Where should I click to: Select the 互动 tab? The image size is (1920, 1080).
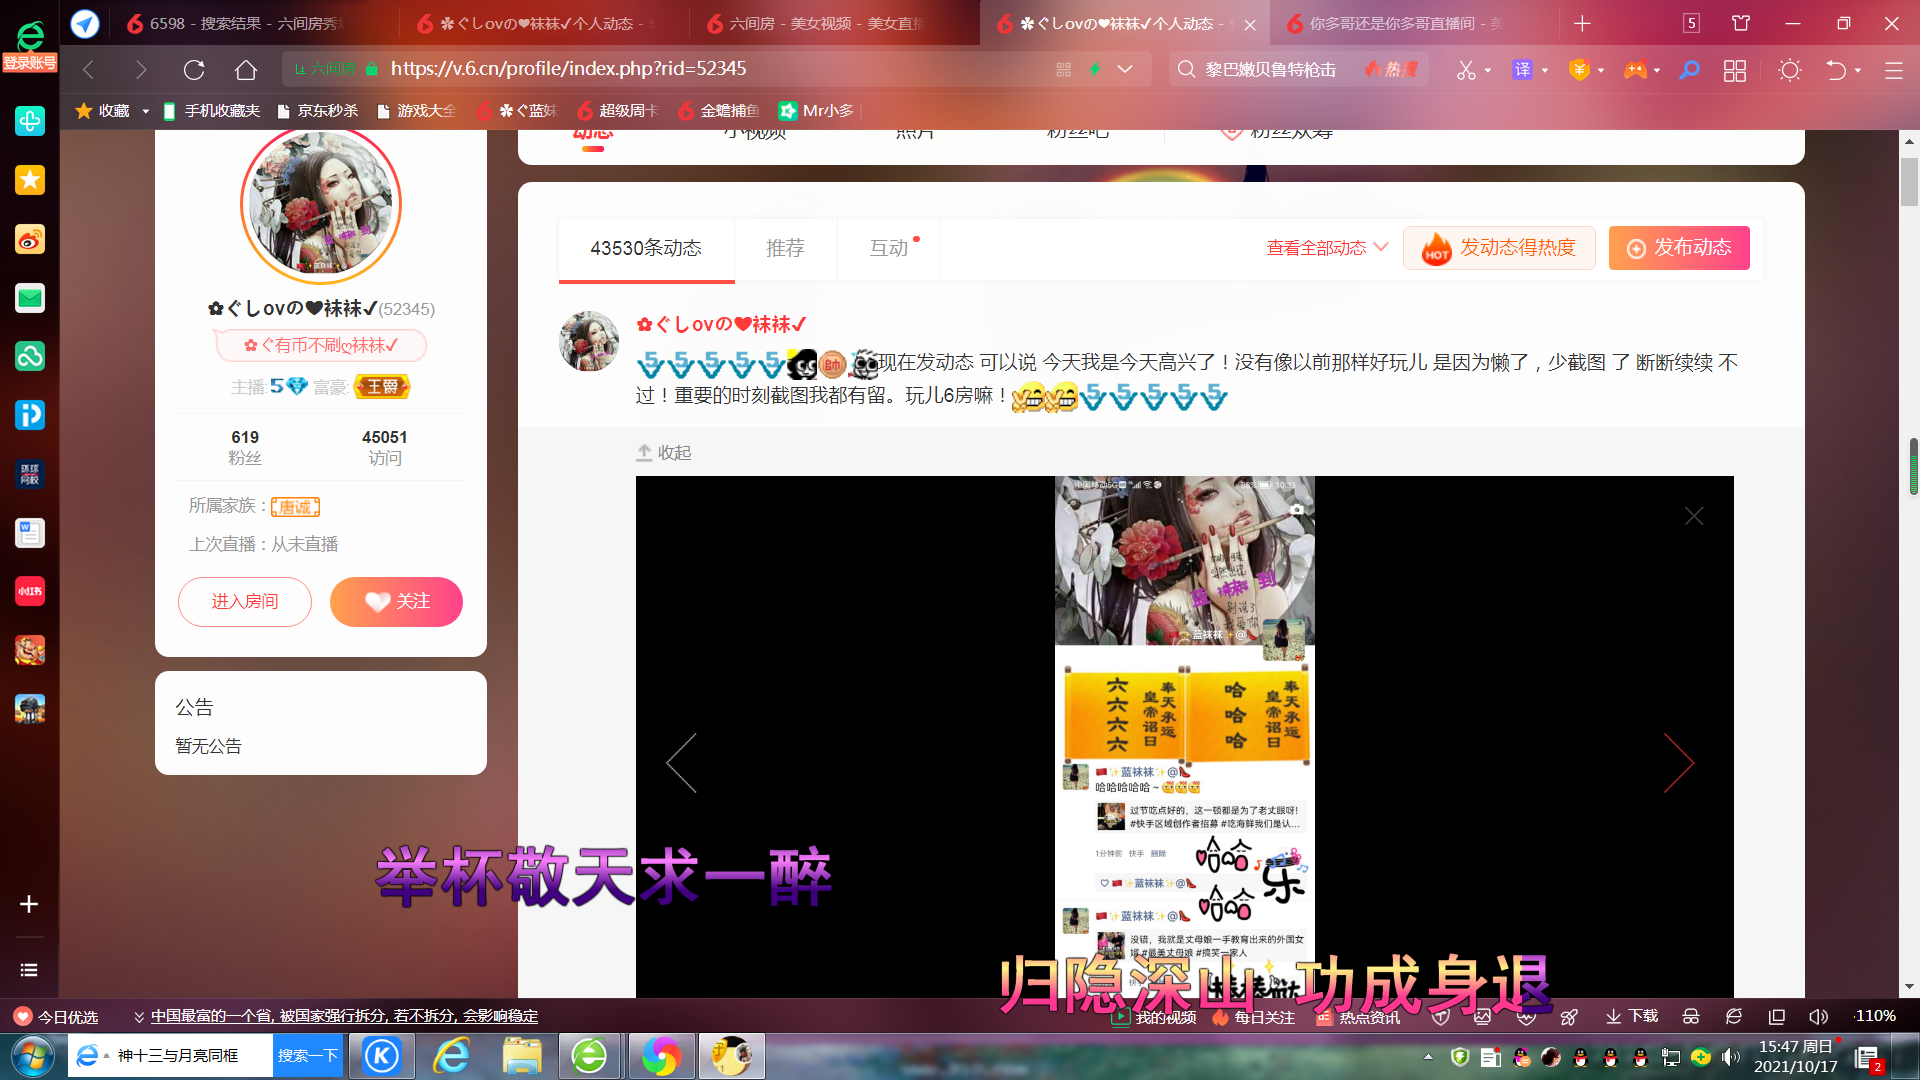pos(889,248)
